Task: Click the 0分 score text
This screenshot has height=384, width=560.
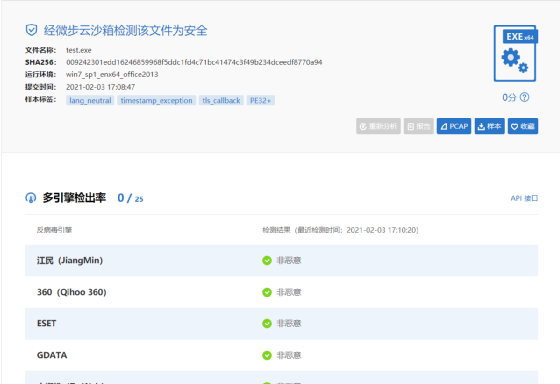Action: tap(509, 97)
